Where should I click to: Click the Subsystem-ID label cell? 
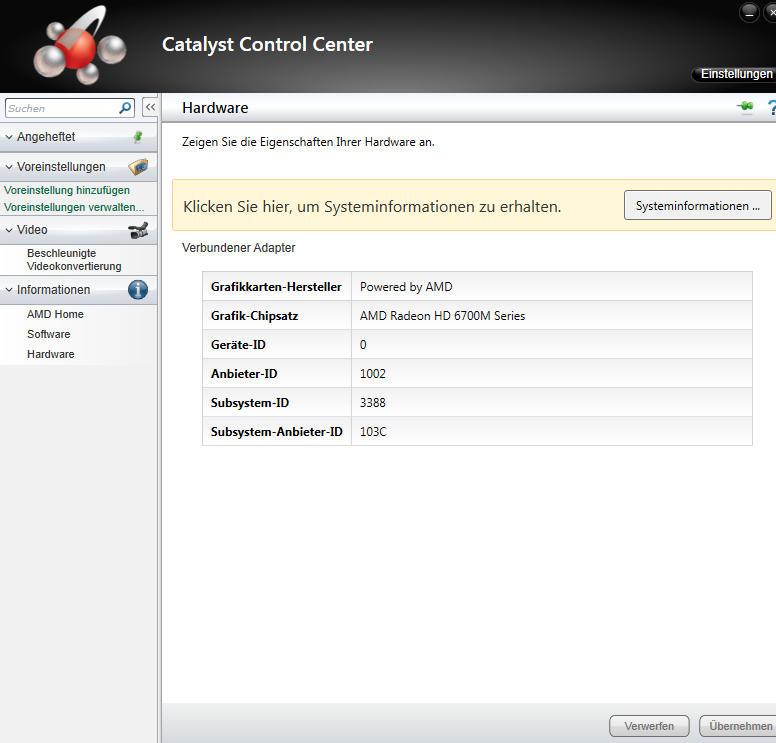(277, 402)
